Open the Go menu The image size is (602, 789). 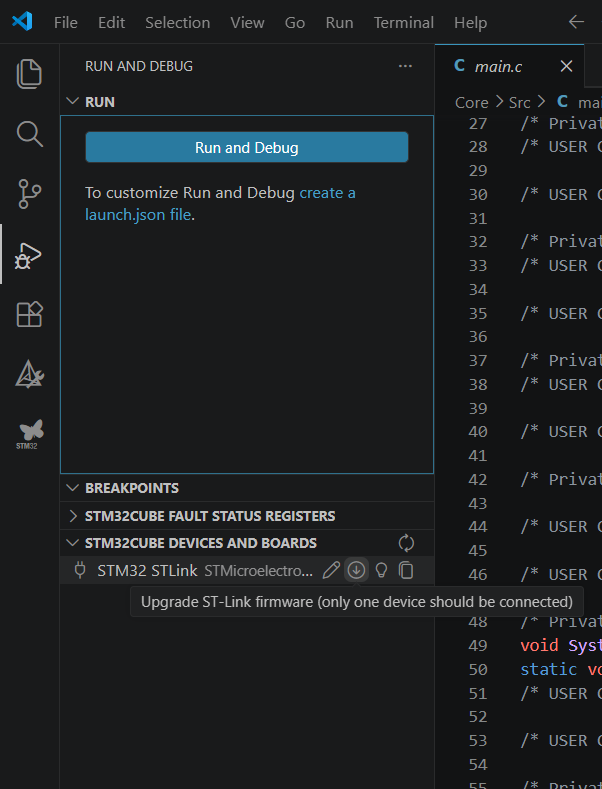[294, 23]
